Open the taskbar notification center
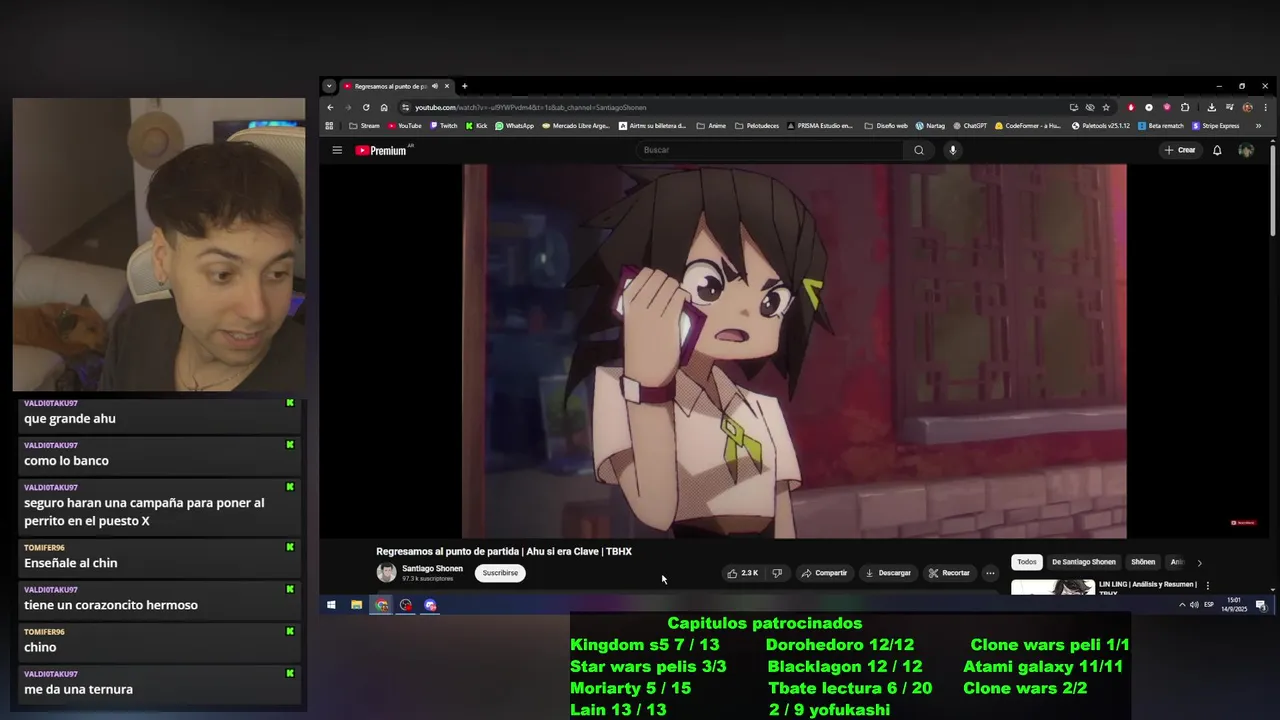 pos(1261,605)
